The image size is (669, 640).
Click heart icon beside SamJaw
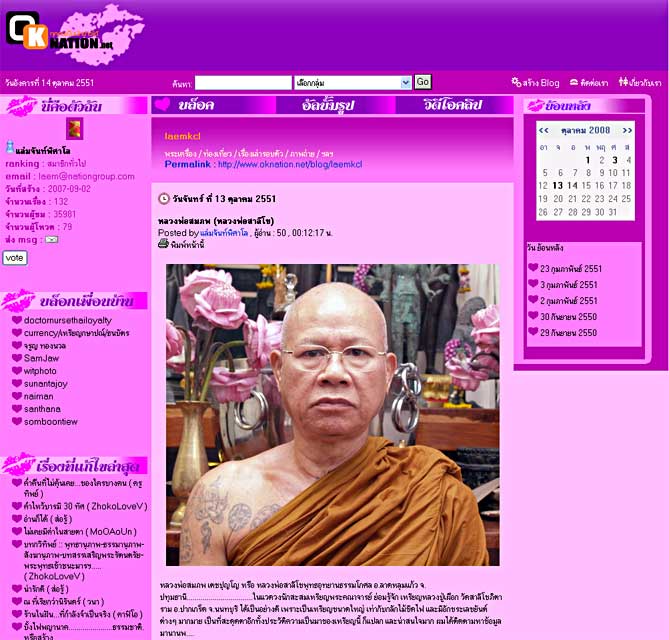click(x=17, y=358)
